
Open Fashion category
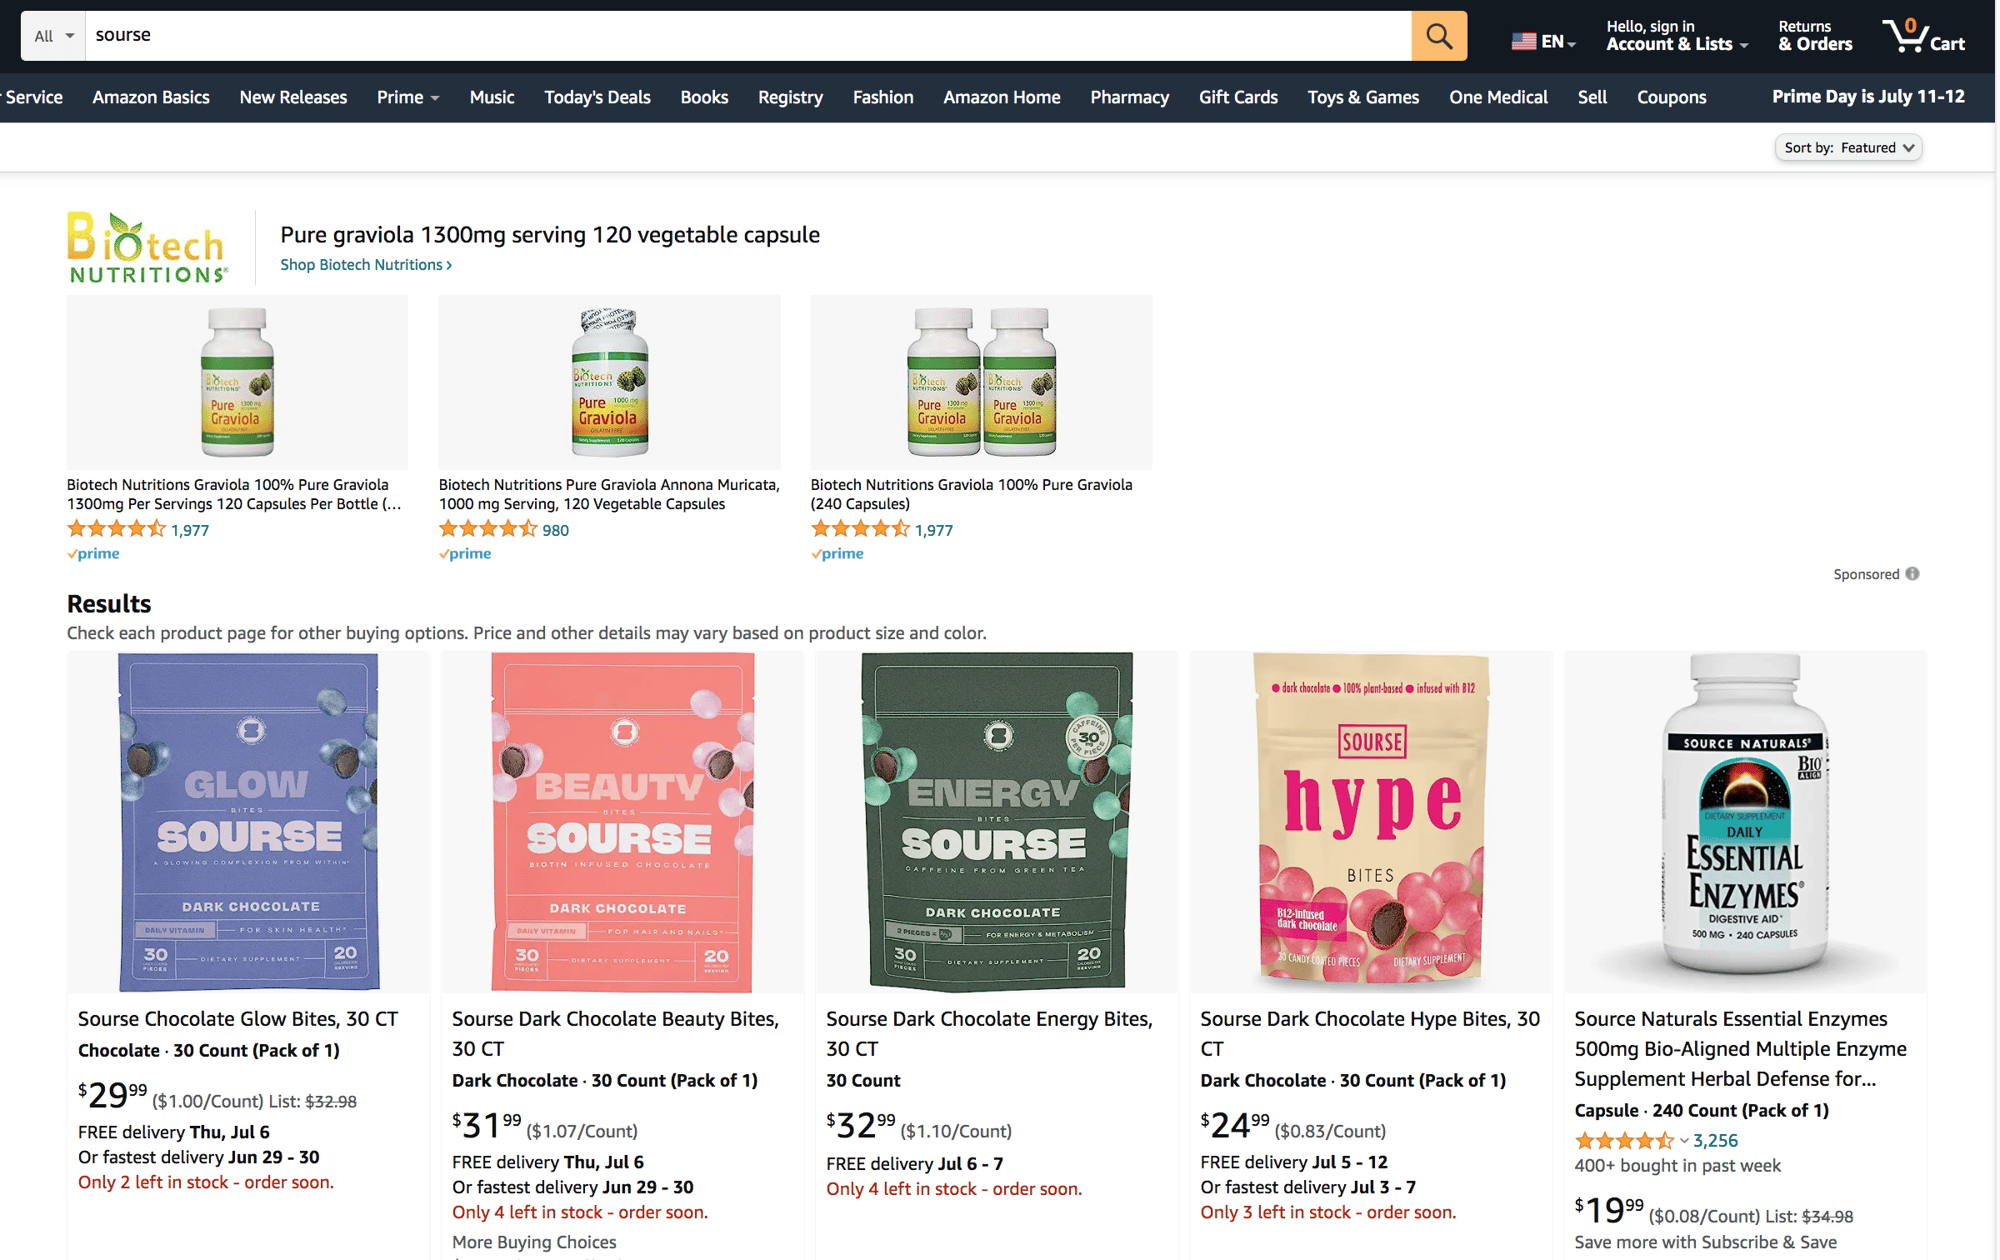[883, 97]
